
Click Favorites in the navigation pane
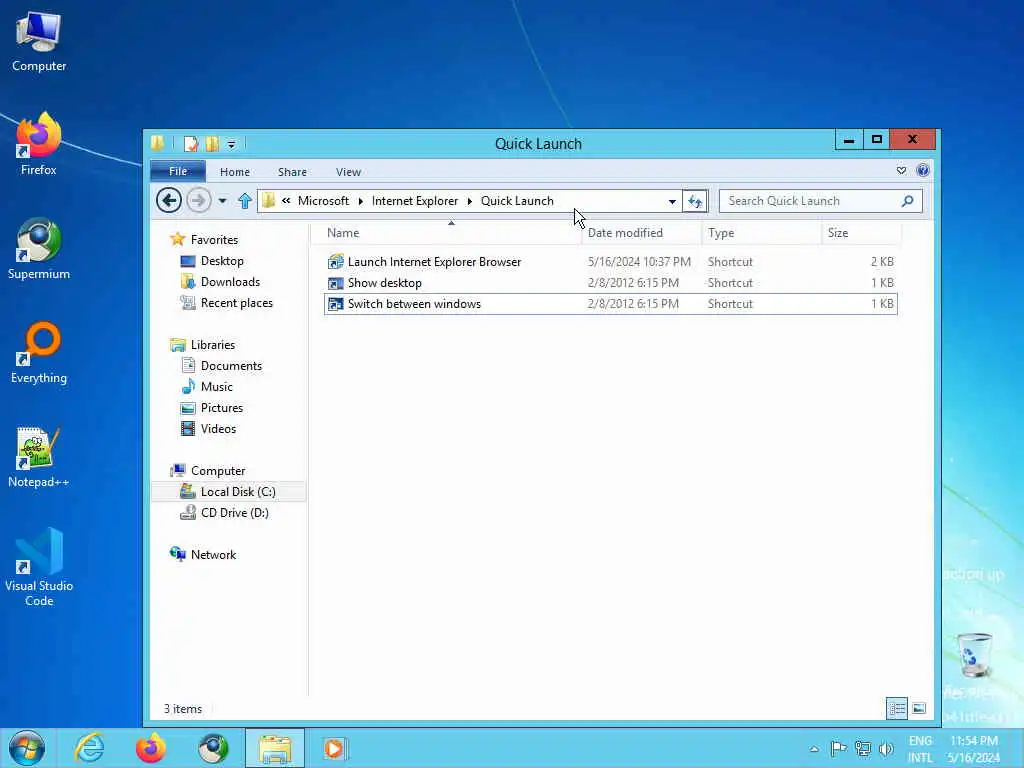point(214,240)
